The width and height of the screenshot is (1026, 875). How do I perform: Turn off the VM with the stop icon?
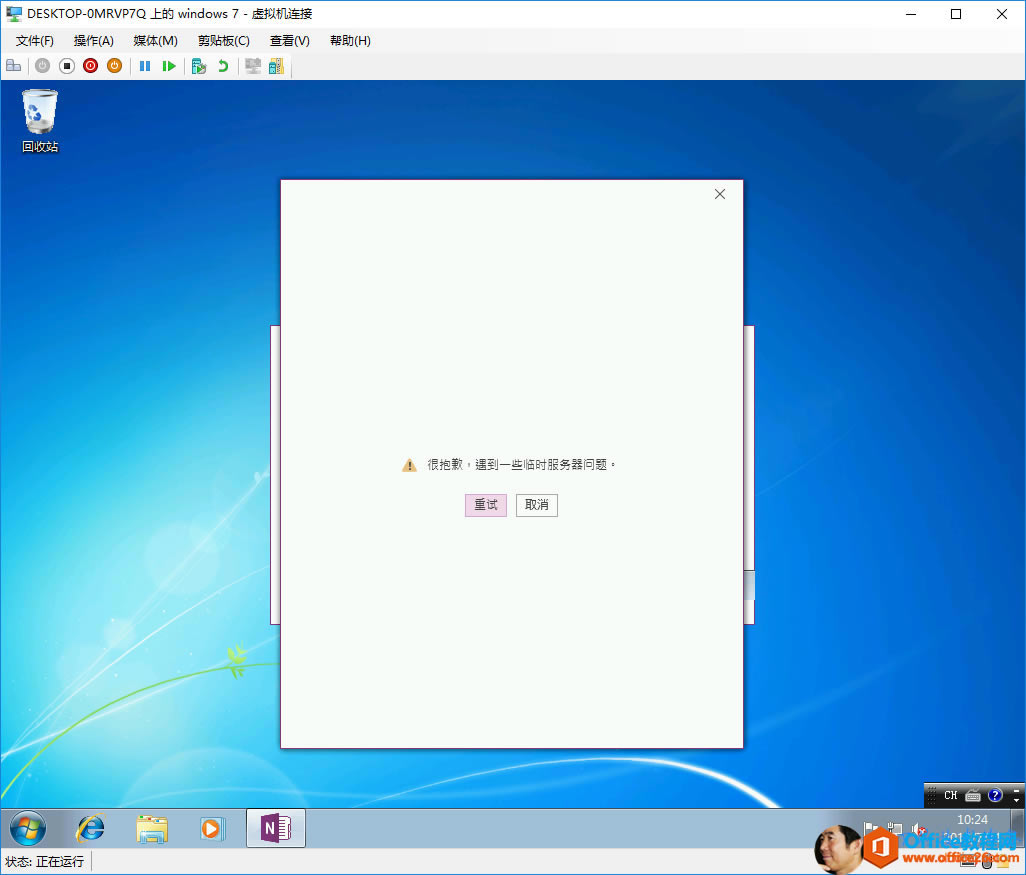click(66, 65)
